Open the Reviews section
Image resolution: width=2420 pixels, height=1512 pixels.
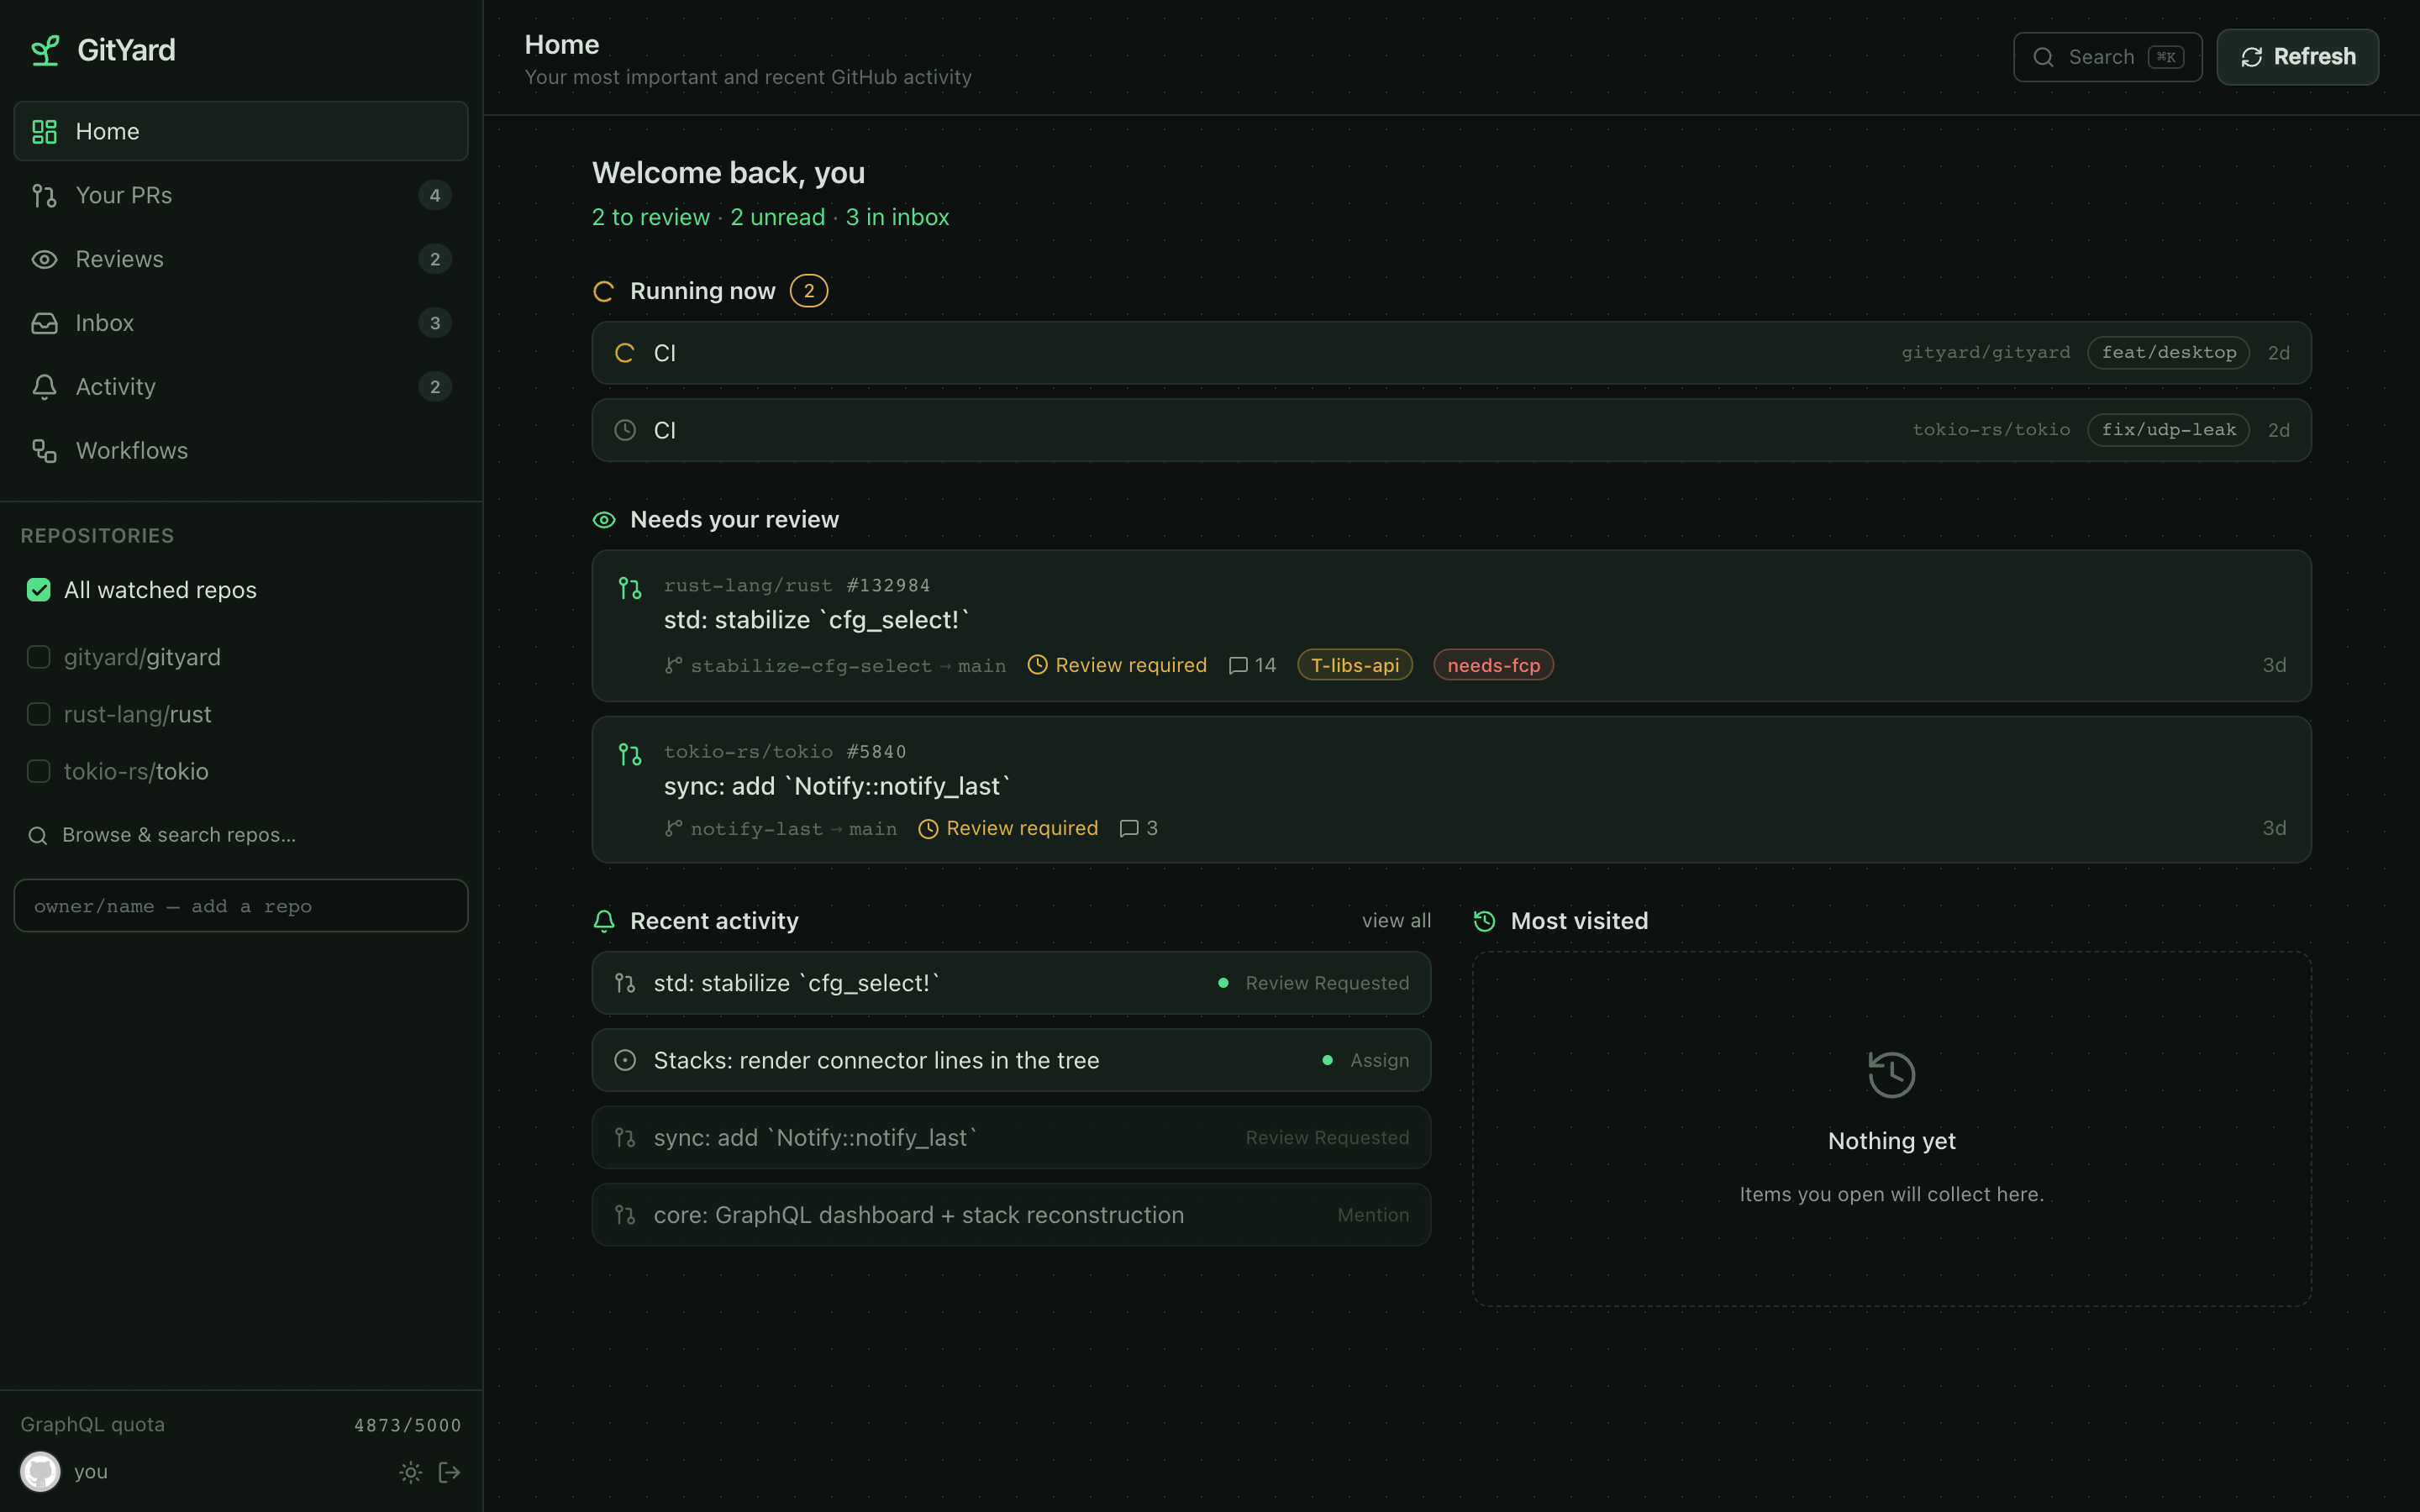tap(241, 259)
